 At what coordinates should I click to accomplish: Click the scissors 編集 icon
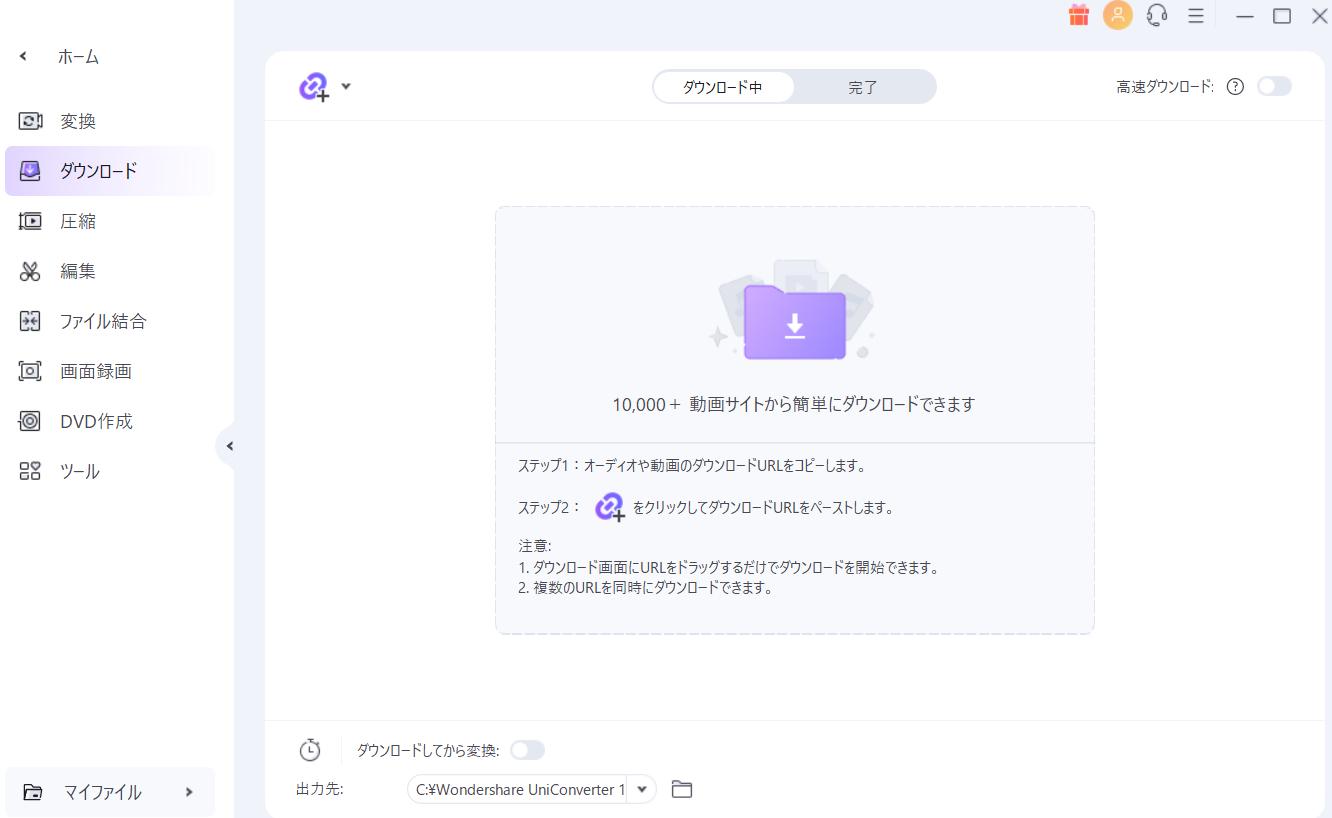pos(30,271)
